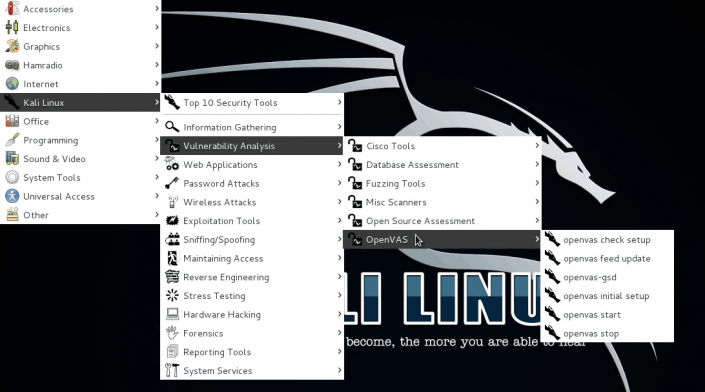
Task: Click the Open Source Assessment label
Action: [x=420, y=221]
